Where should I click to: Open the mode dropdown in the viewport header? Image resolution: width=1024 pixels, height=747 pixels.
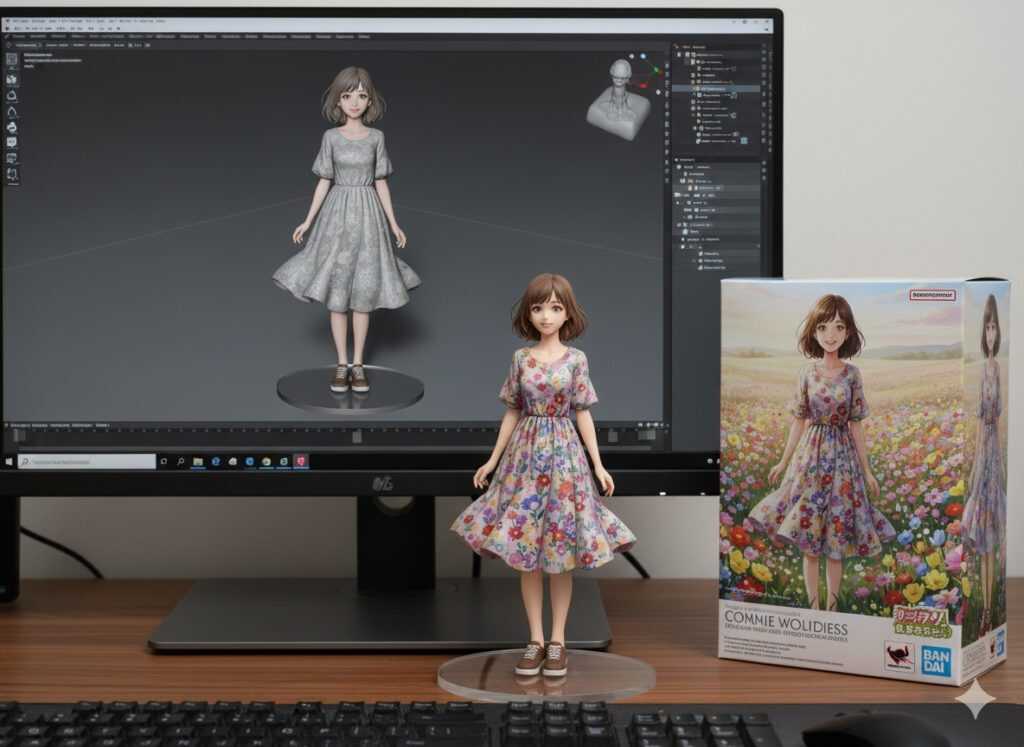pos(25,45)
